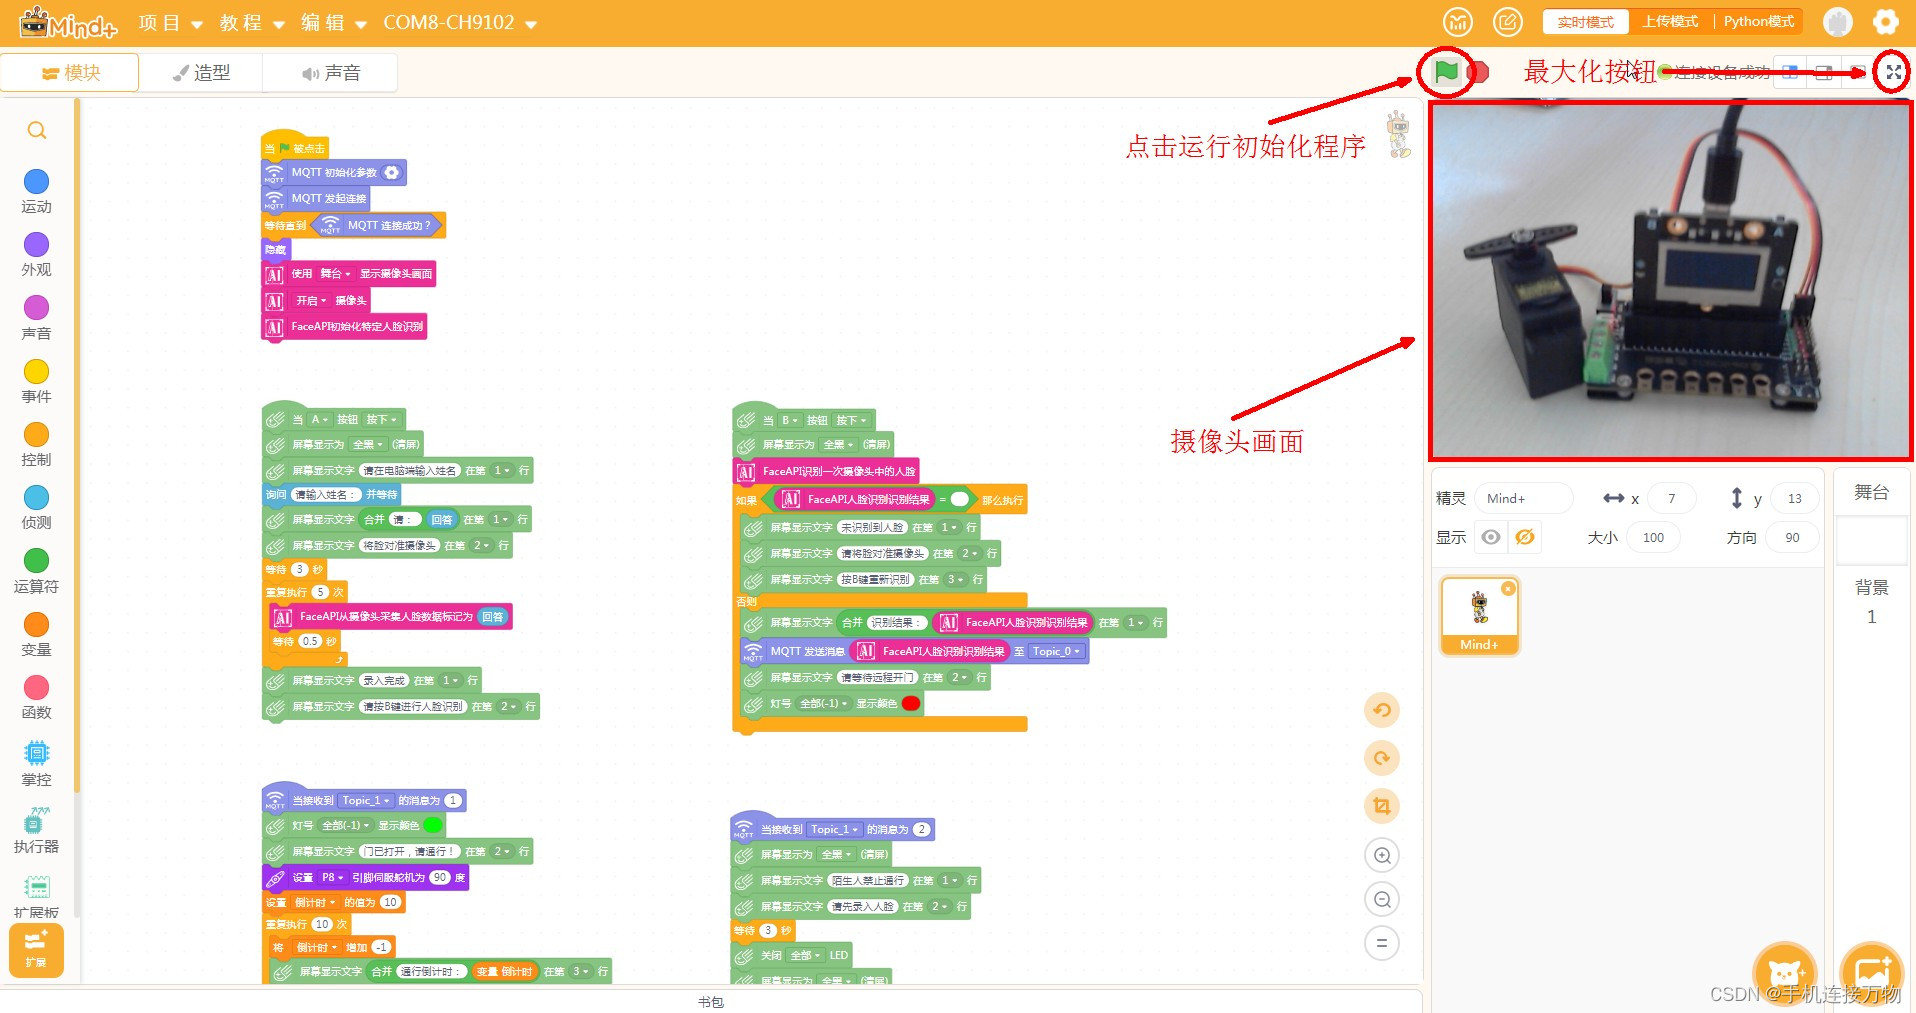Click the redo icon in workspace

1382,758
